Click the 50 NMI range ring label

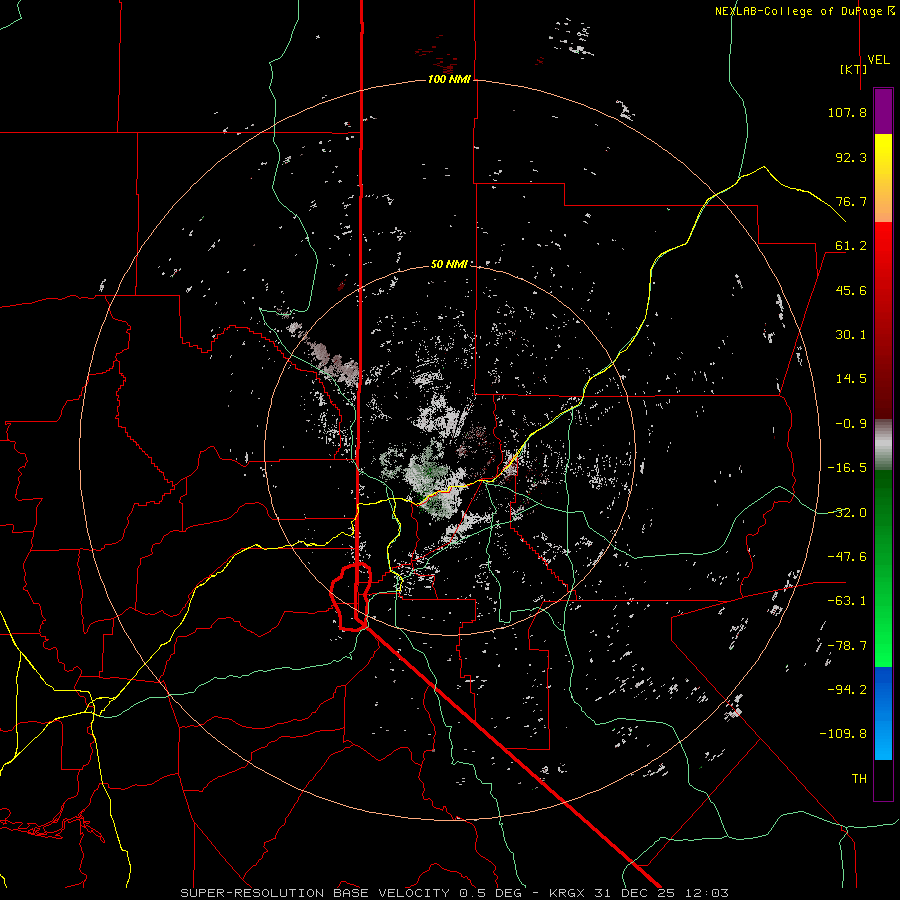point(449,264)
